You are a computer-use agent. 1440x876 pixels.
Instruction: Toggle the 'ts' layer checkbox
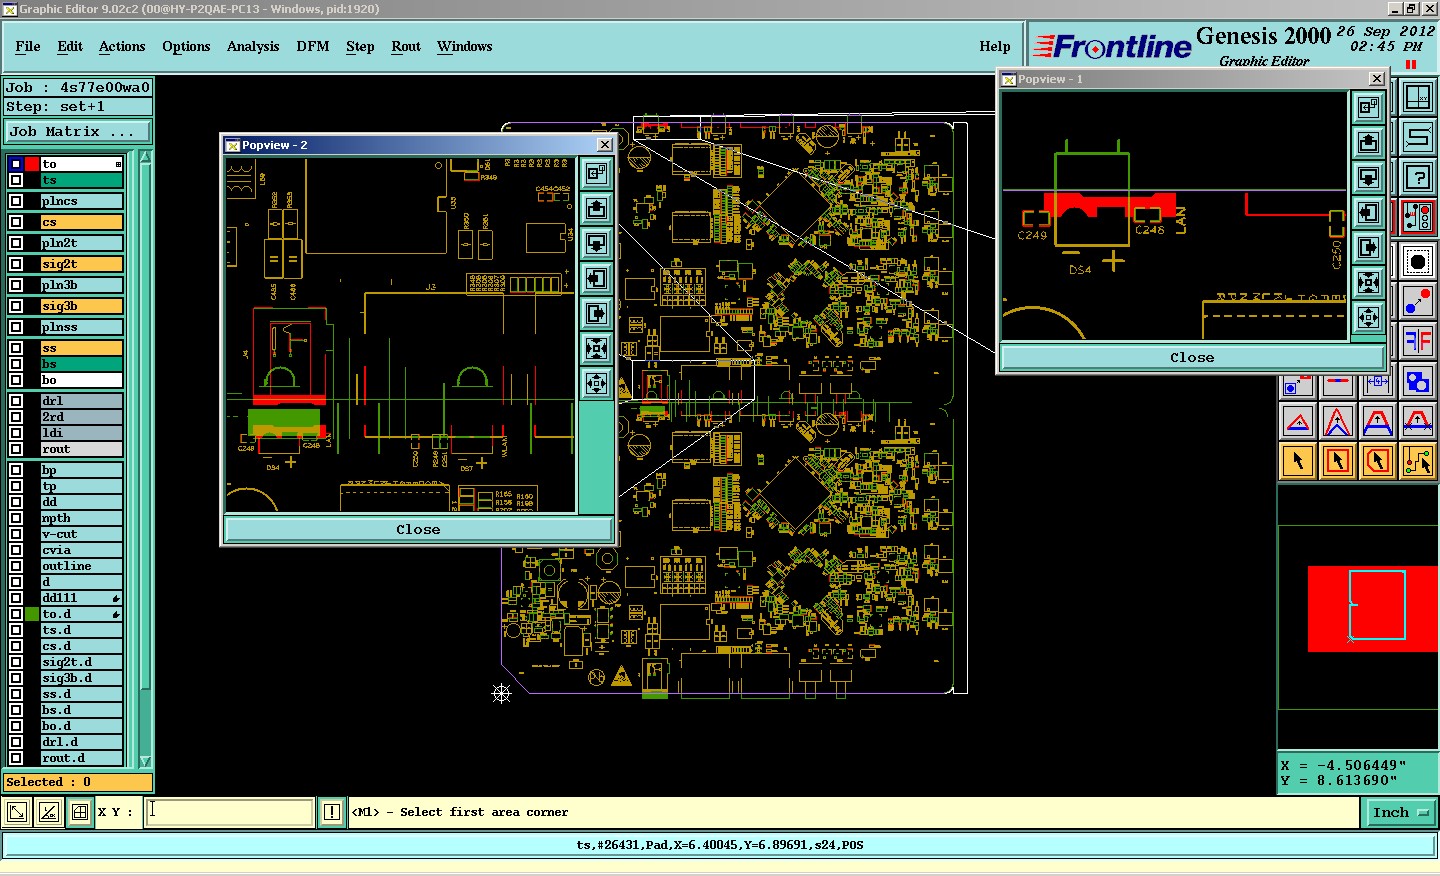click(15, 180)
